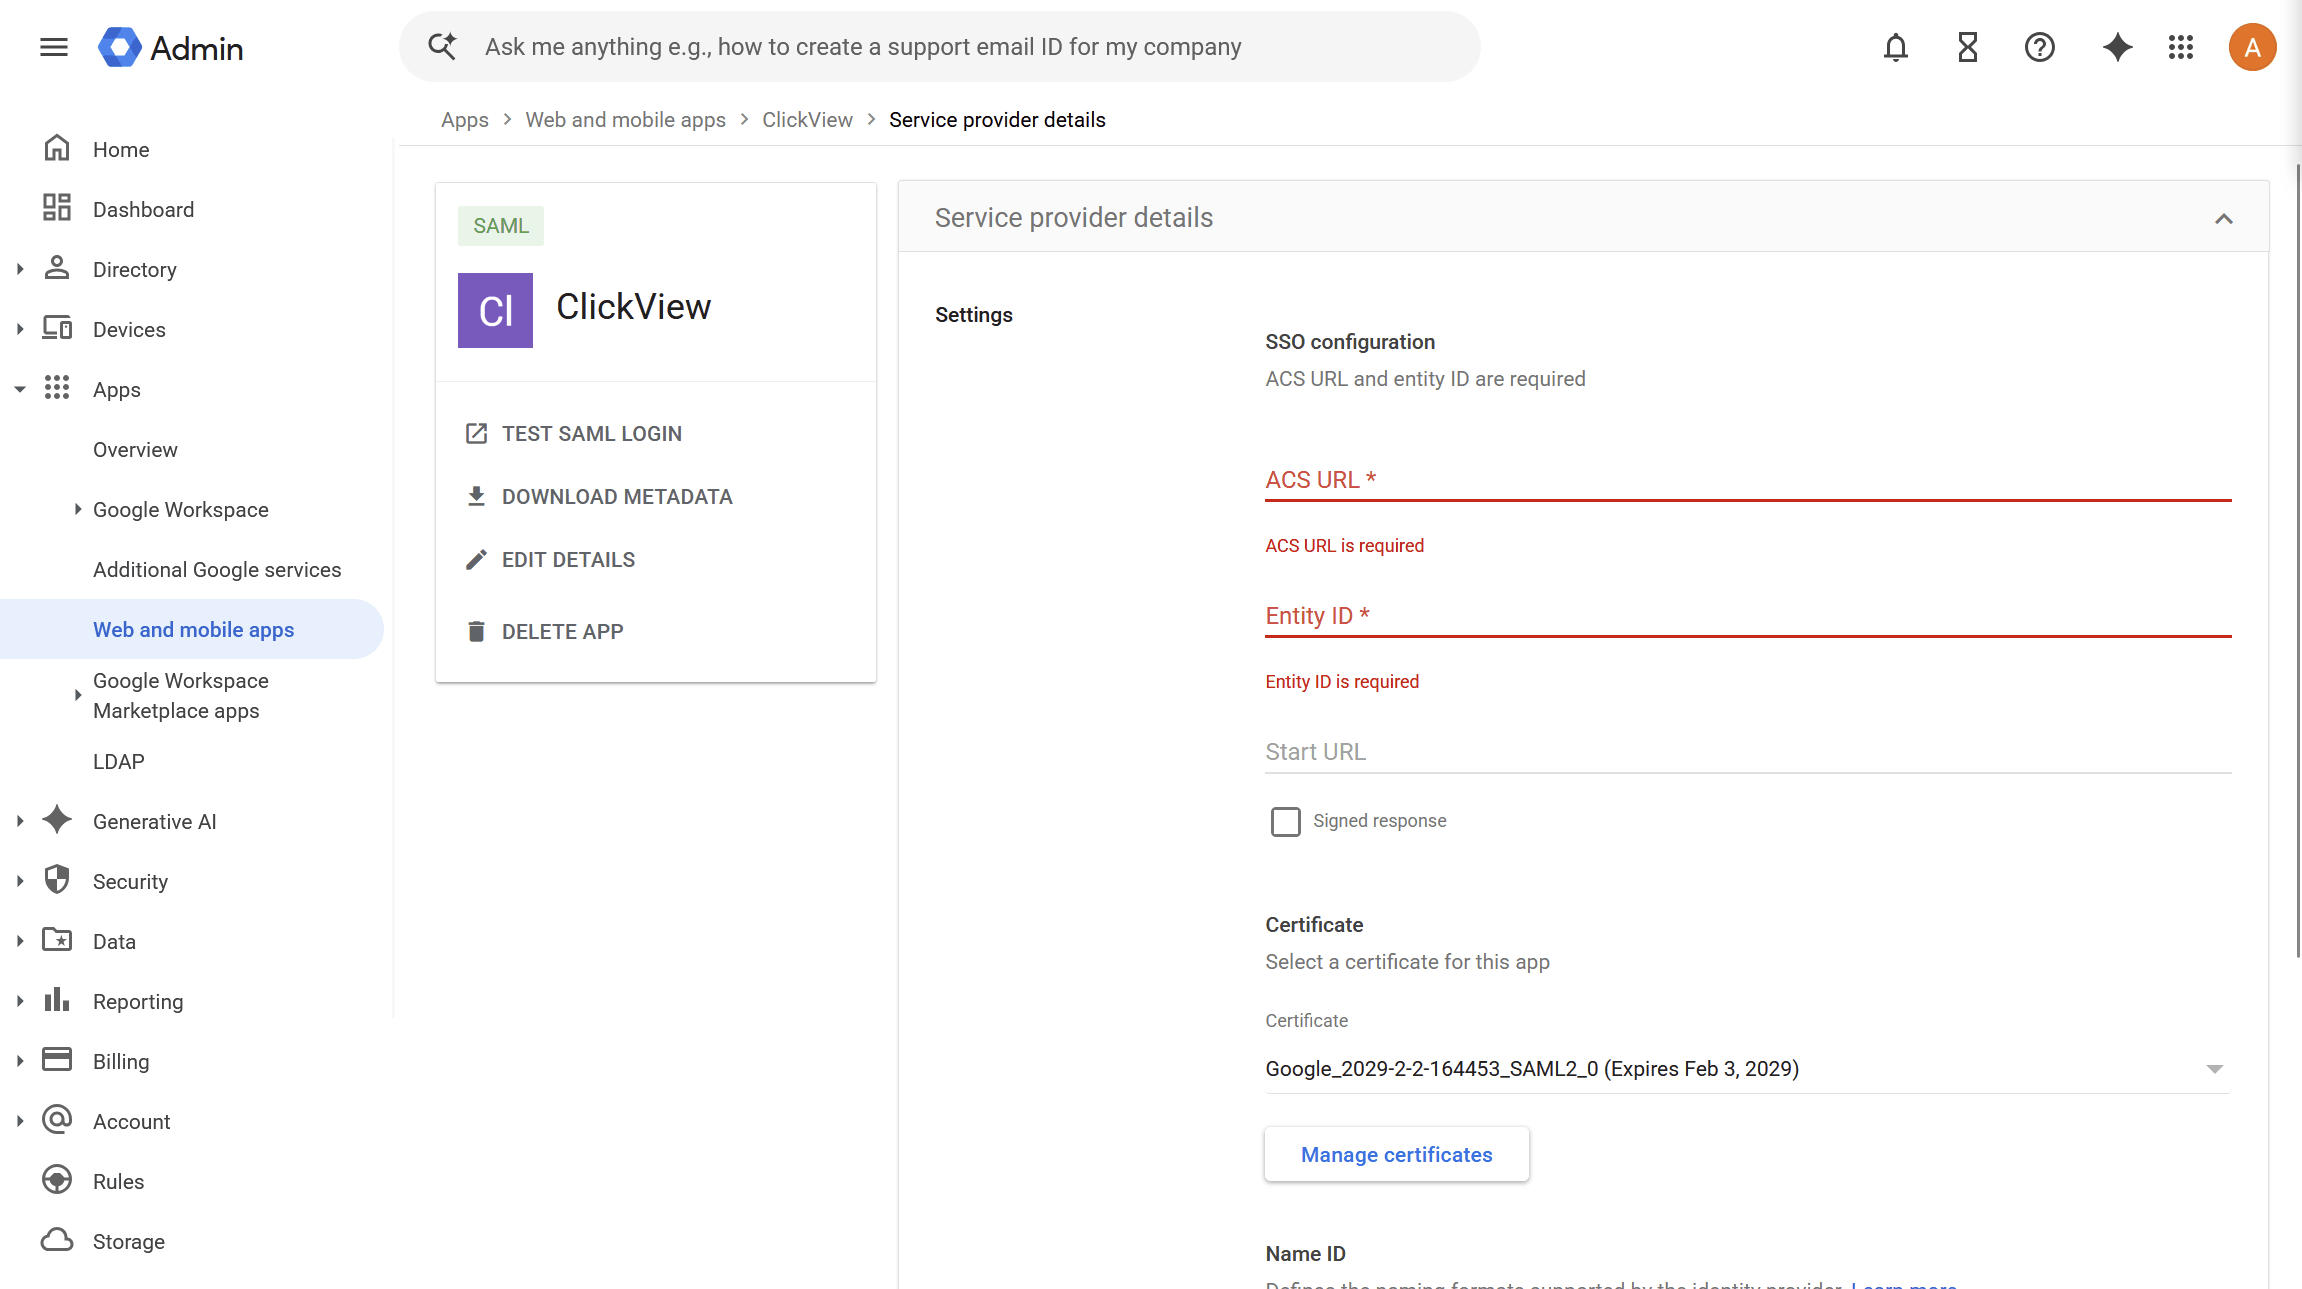Click the Rules icon in sidebar
Image resolution: width=2302 pixels, height=1289 pixels.
pos(57,1180)
